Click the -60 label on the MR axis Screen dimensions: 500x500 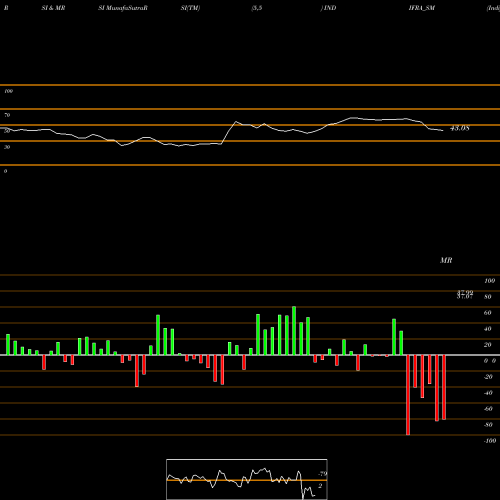(488, 409)
